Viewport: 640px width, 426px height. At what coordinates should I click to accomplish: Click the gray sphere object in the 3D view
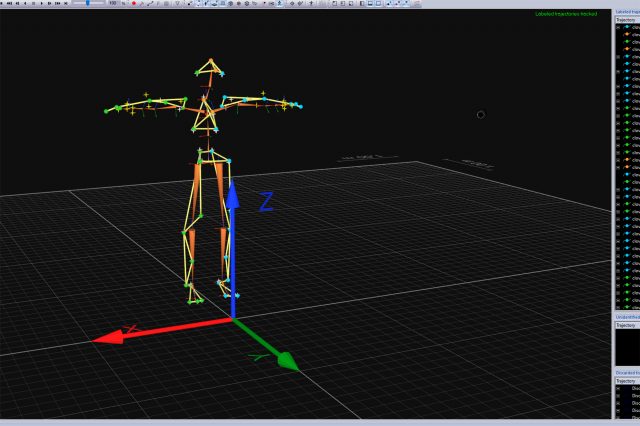tap(481, 115)
